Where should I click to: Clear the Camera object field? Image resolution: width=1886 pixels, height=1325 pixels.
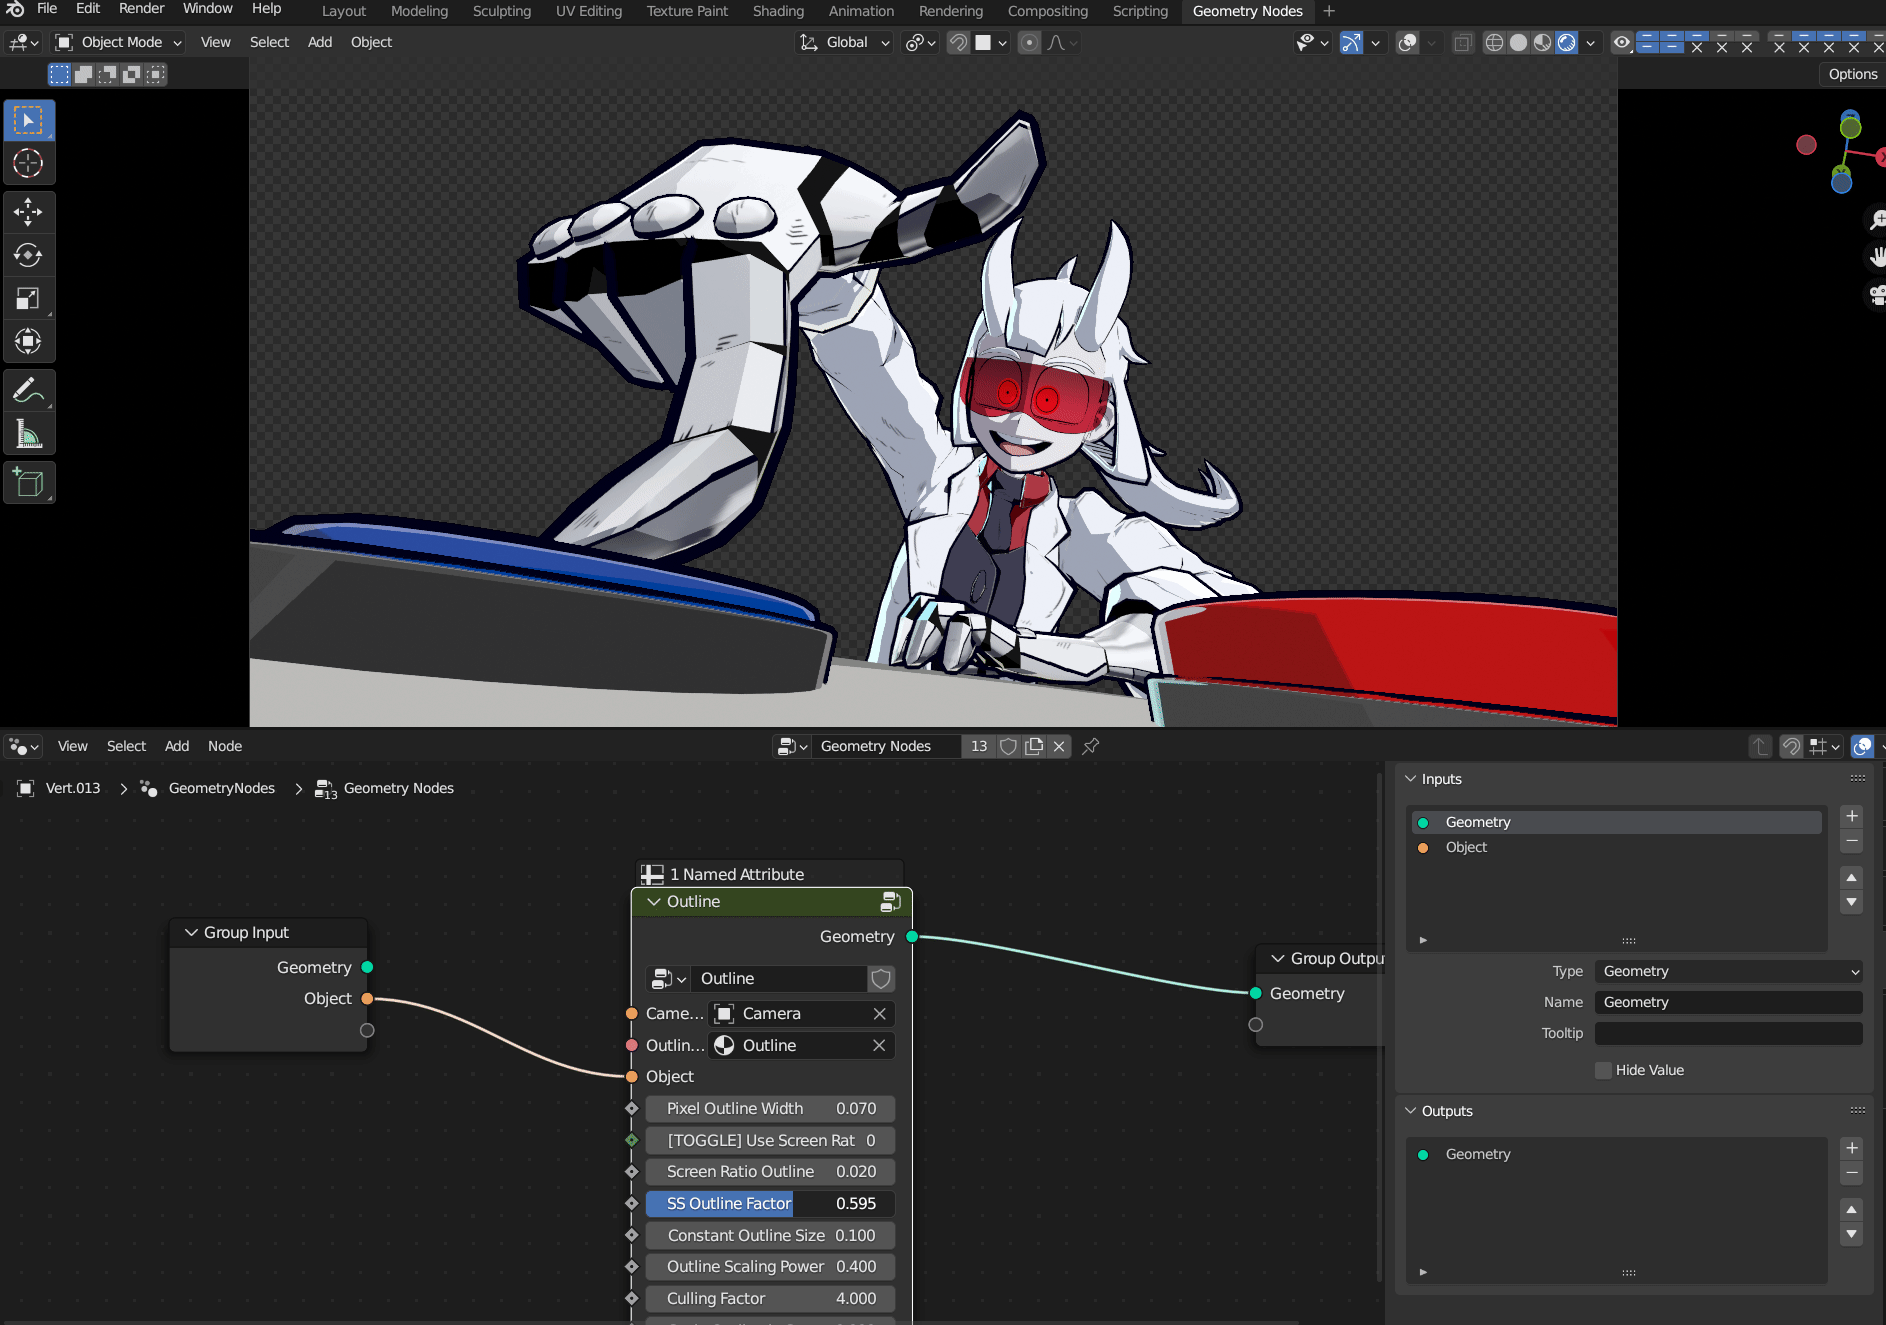(879, 1014)
